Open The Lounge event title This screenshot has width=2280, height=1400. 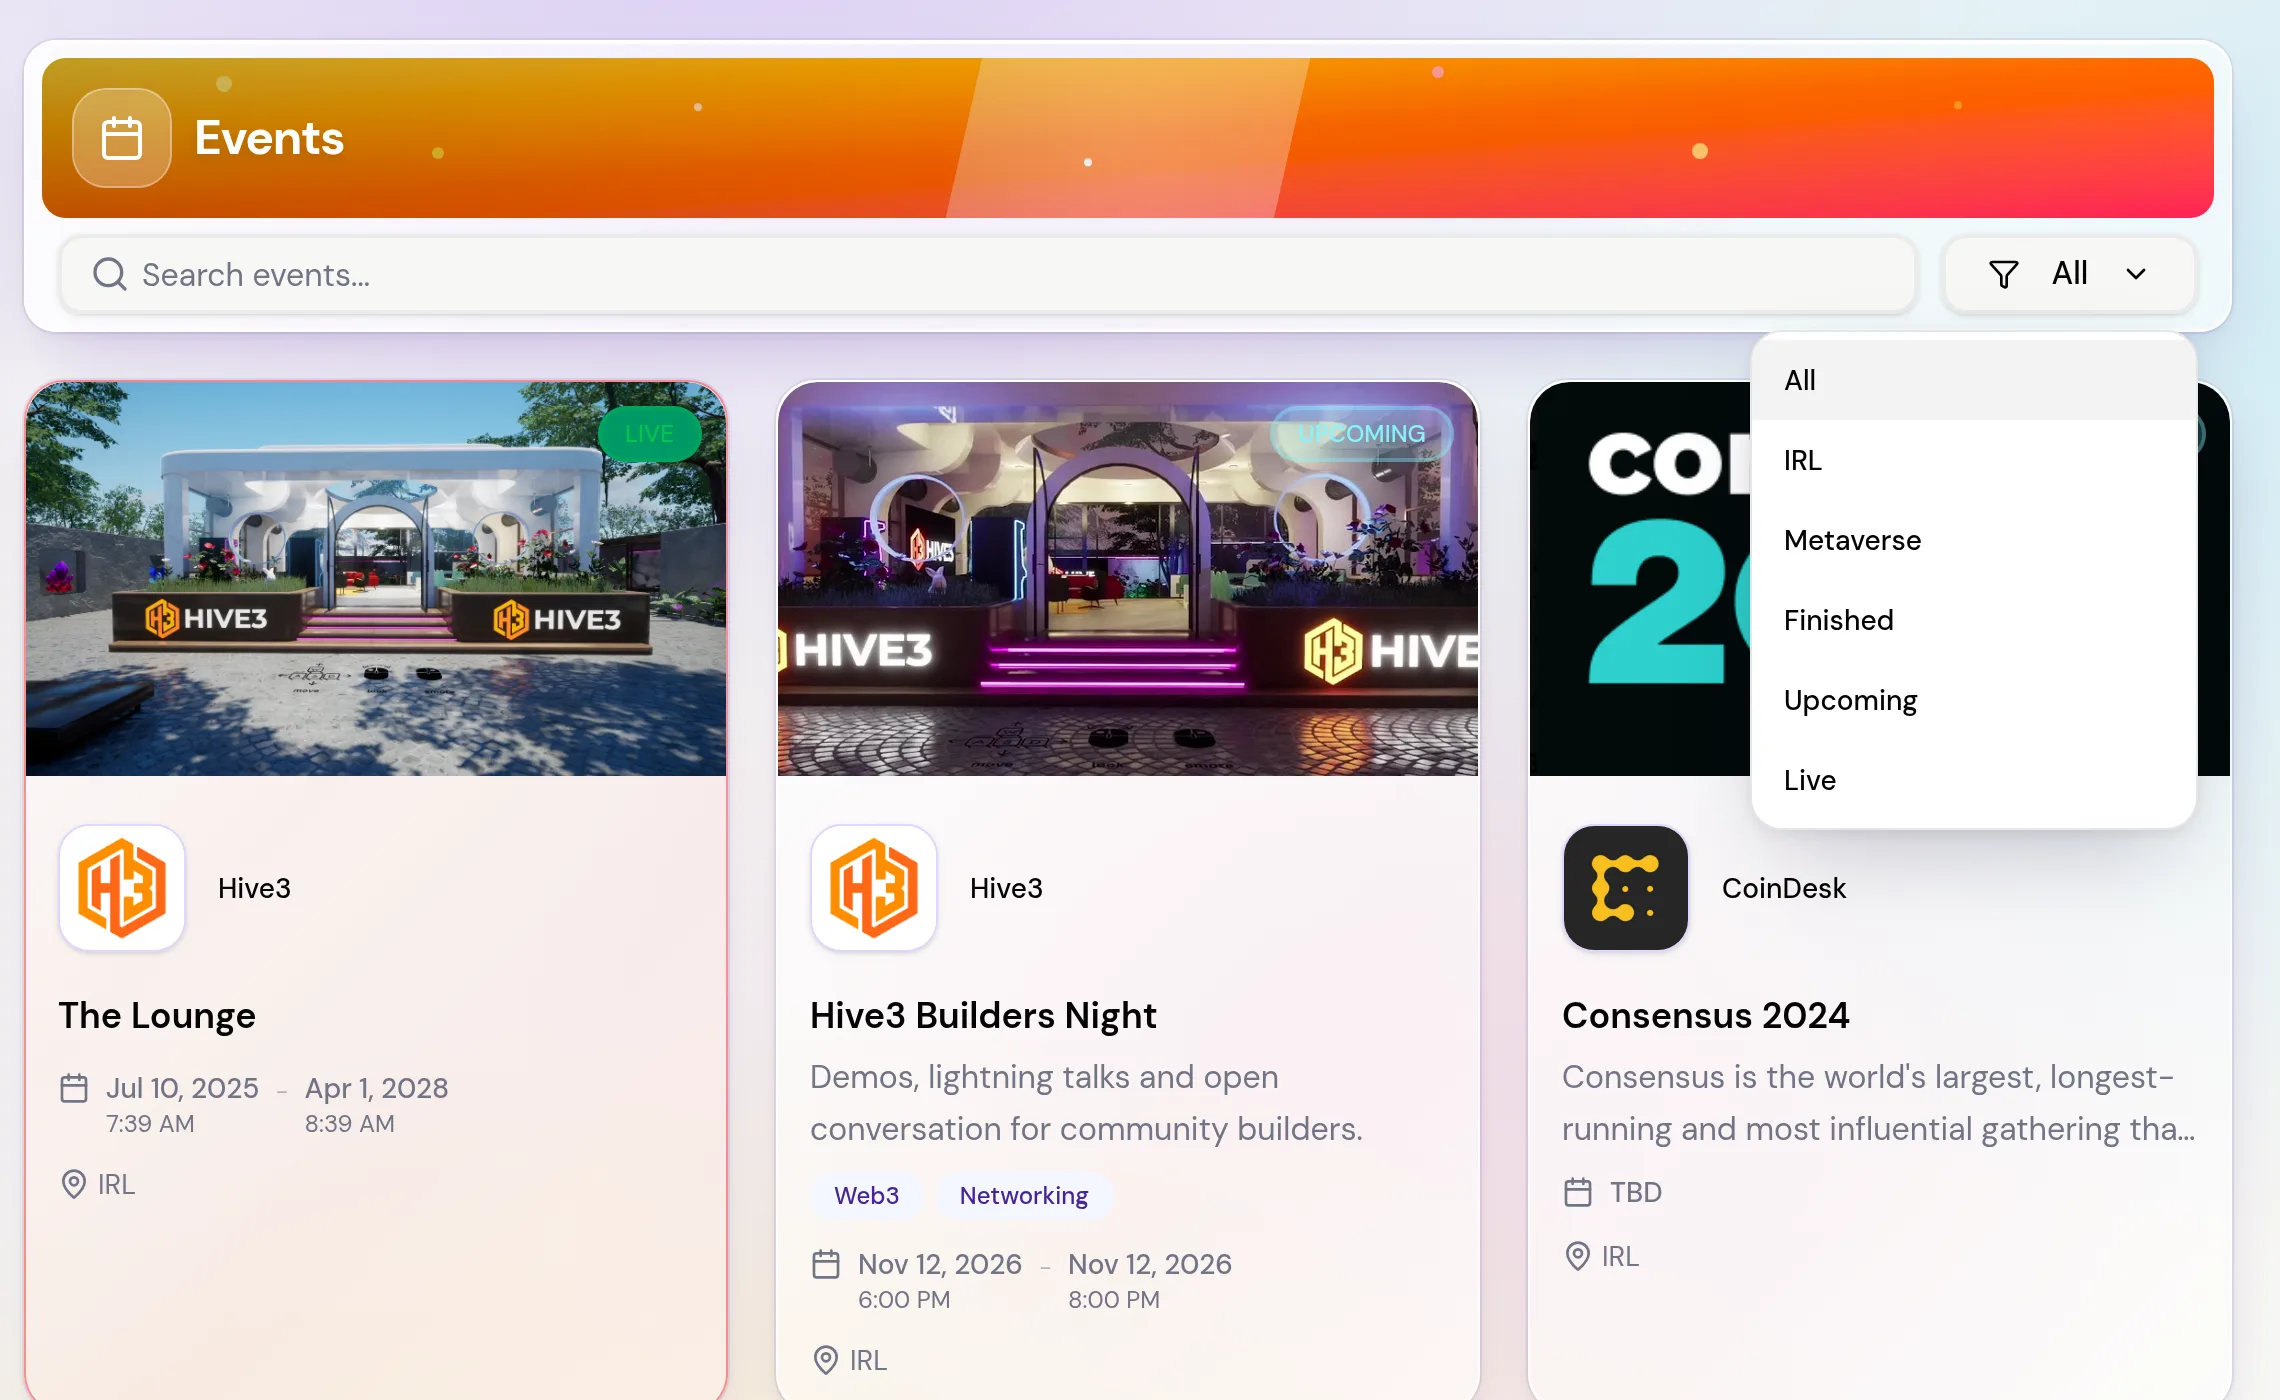click(157, 1015)
